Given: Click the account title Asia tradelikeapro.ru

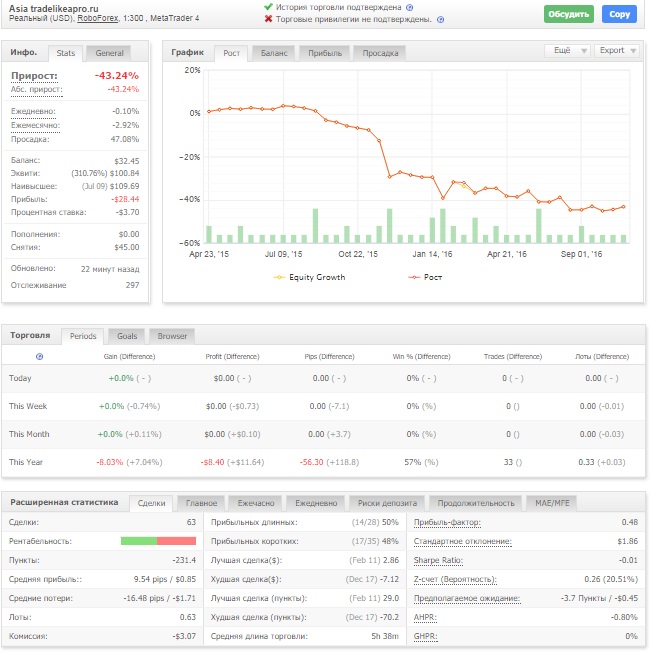Looking at the screenshot, I should point(54,8).
